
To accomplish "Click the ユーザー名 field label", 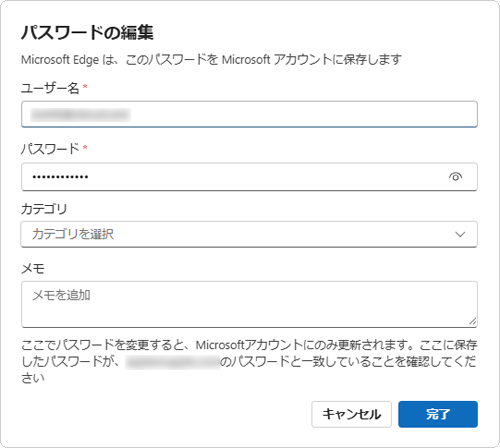I will [x=50, y=88].
